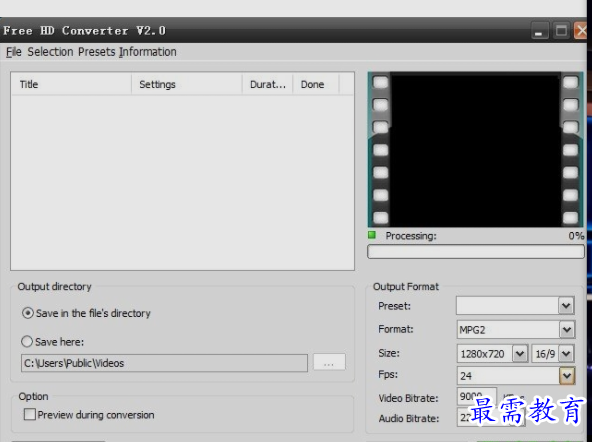Click the browse folder button (...)
592x442 pixels.
pyautogui.click(x=329, y=362)
